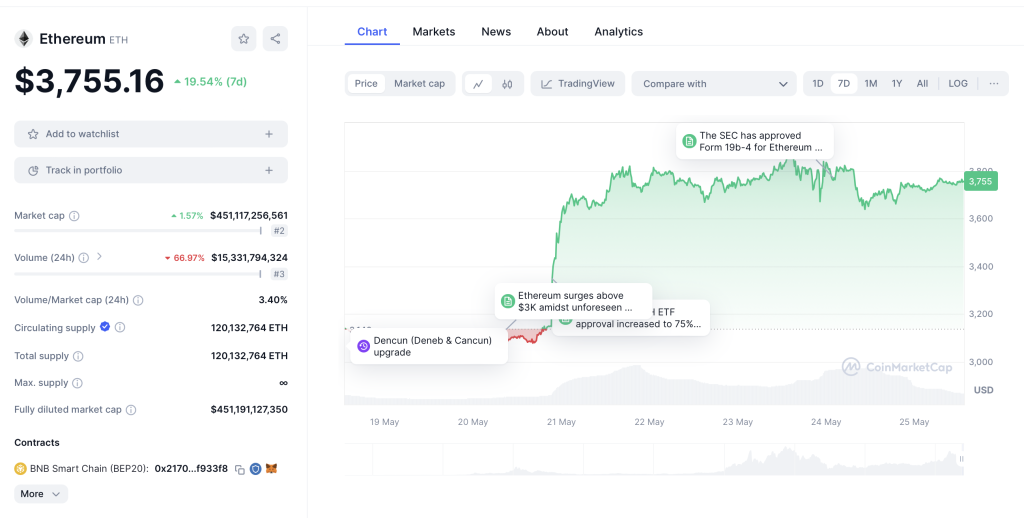
Task: Open TradingView chart
Action: (577, 84)
